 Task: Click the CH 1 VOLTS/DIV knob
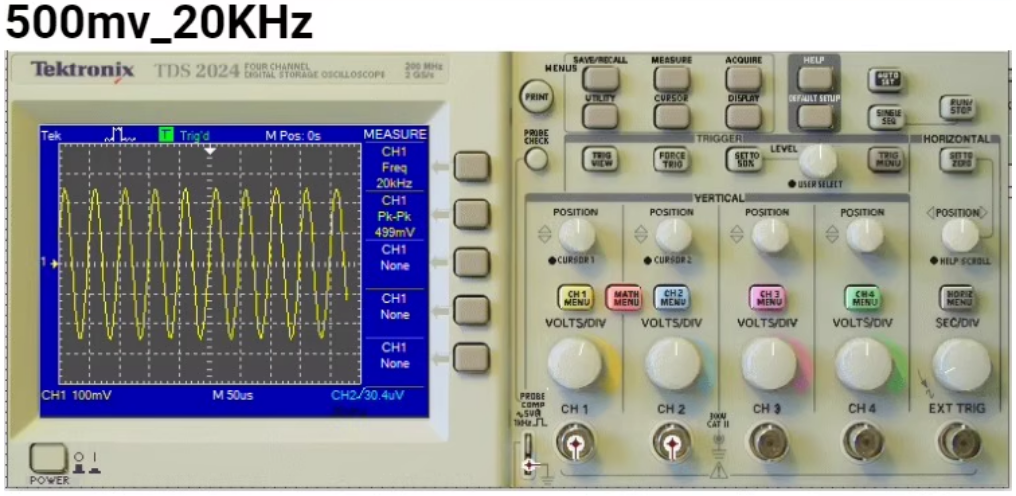tap(575, 362)
